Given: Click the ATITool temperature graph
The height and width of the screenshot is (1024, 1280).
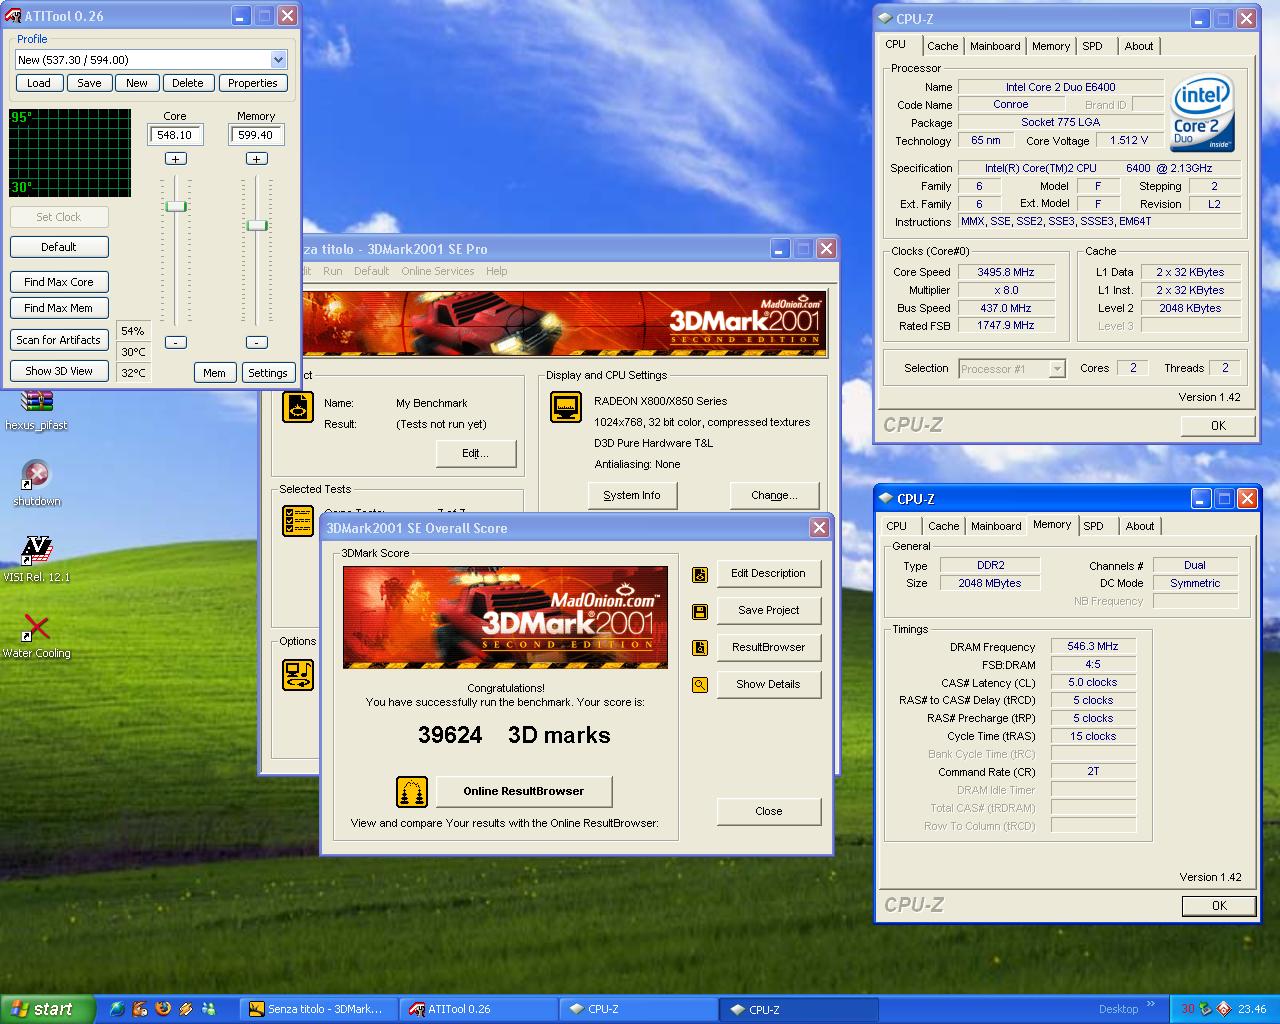Looking at the screenshot, I should 70,153.
